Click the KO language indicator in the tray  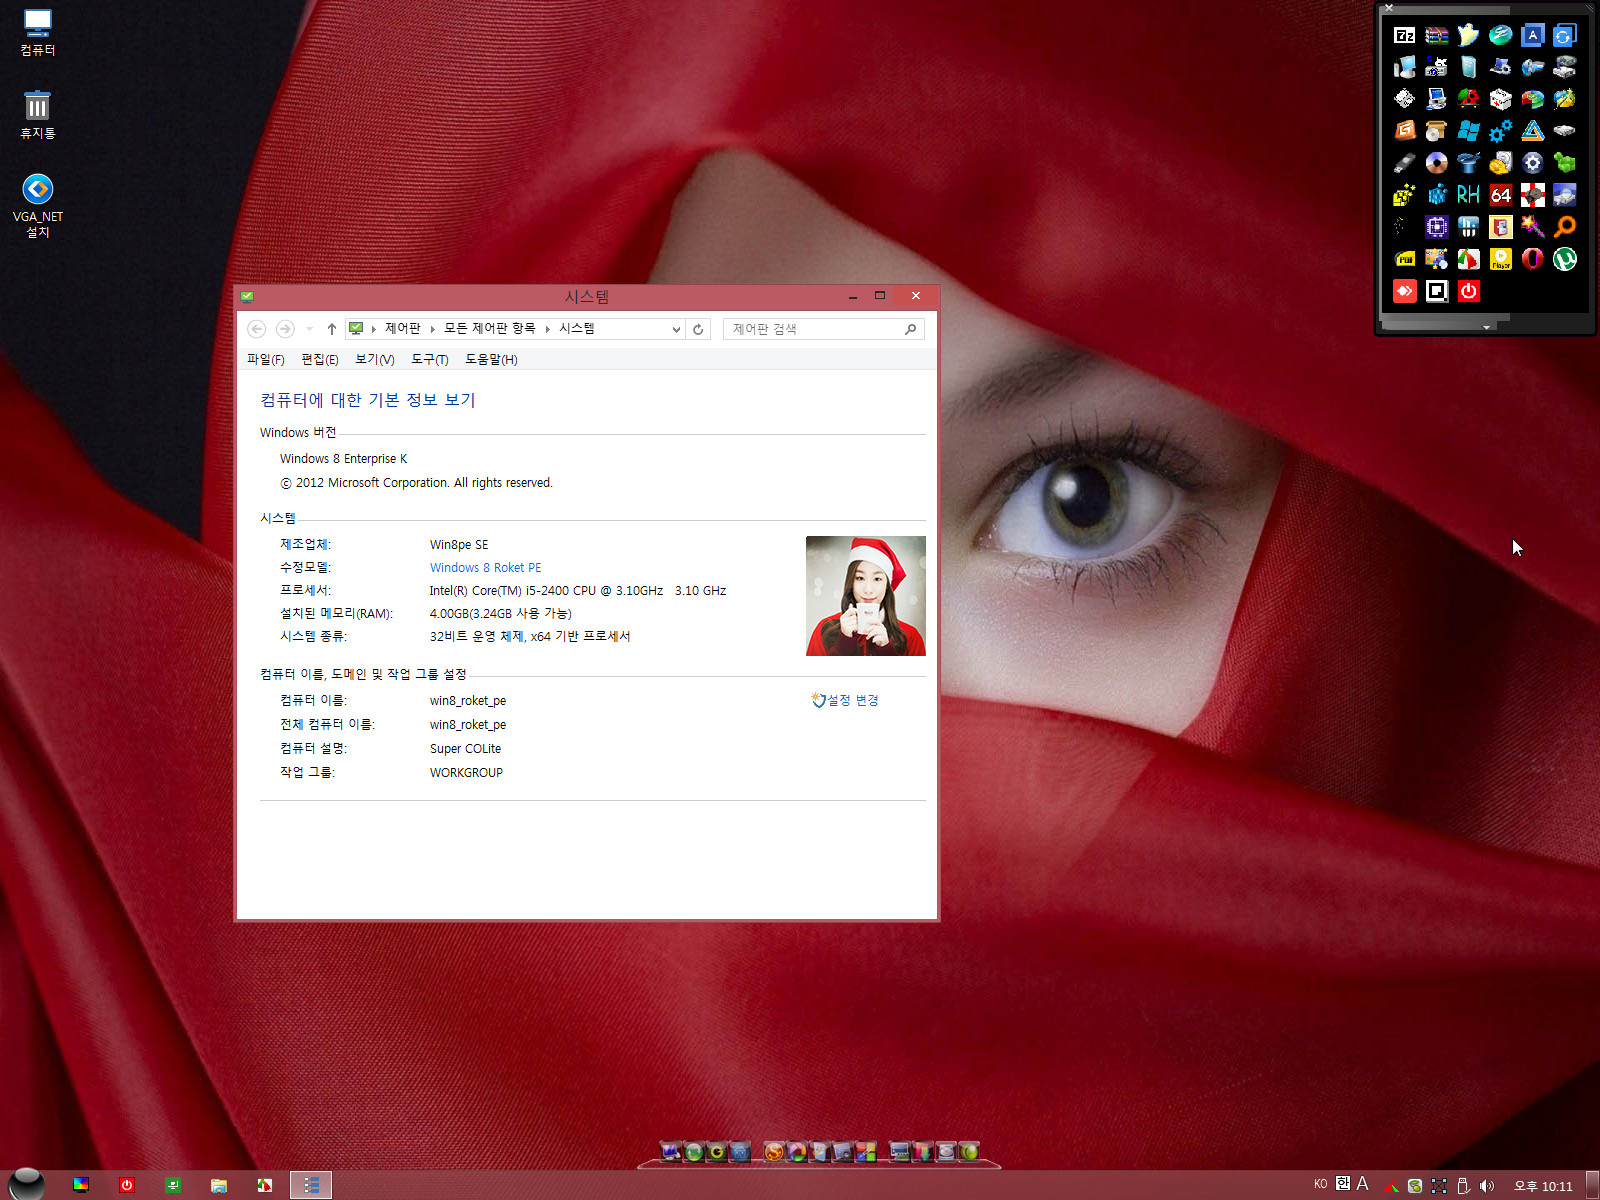tap(1321, 1184)
